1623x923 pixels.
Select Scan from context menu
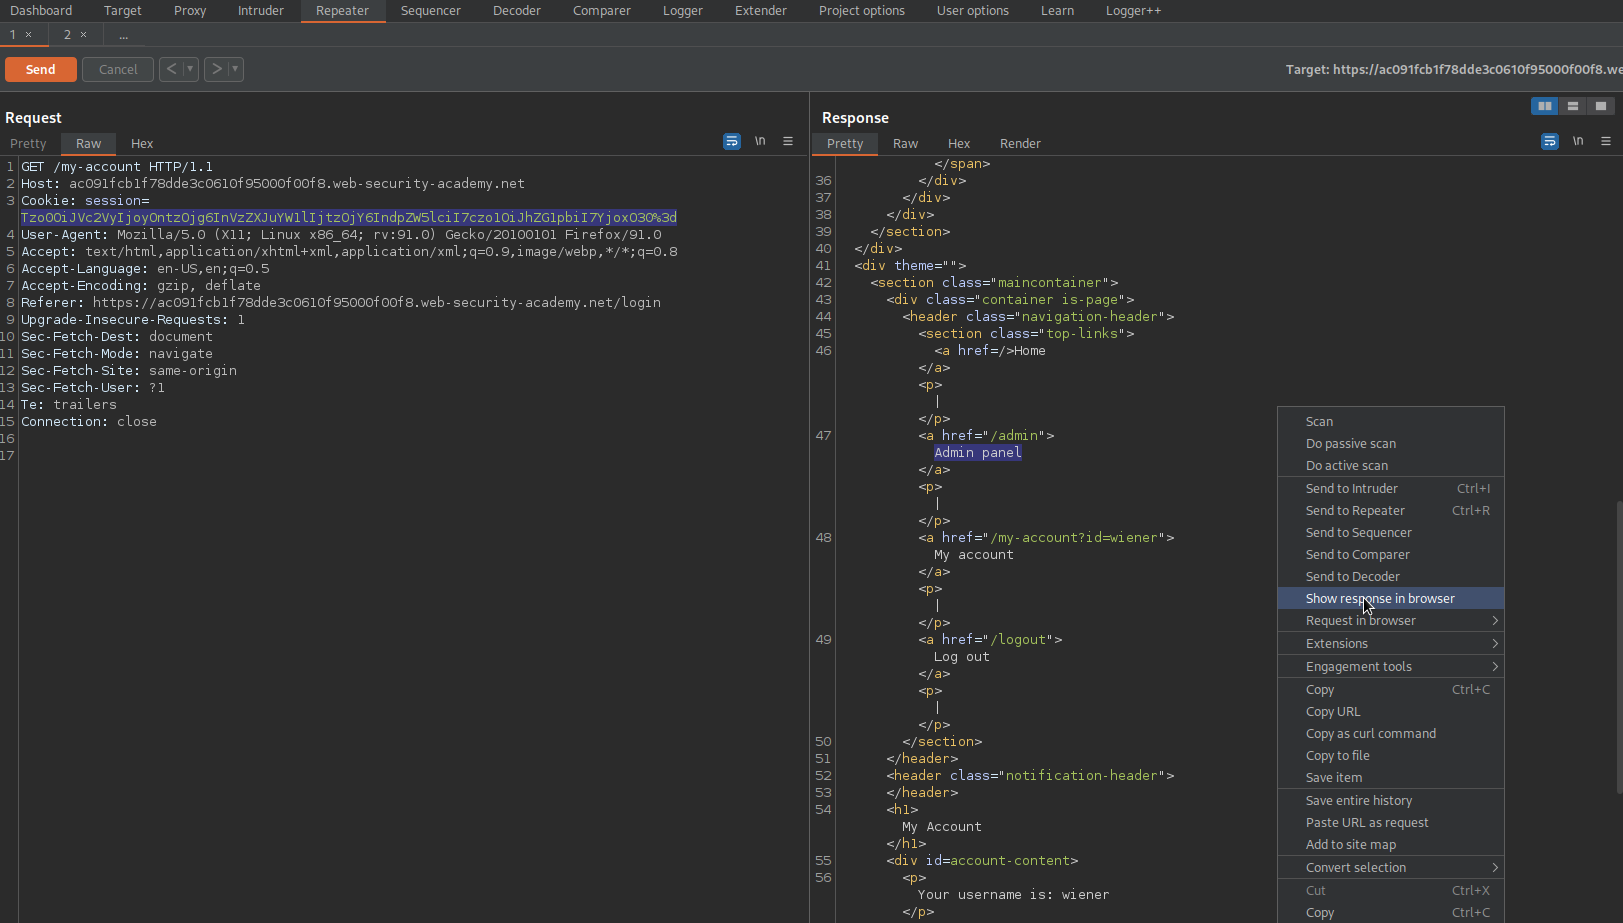coord(1391,422)
